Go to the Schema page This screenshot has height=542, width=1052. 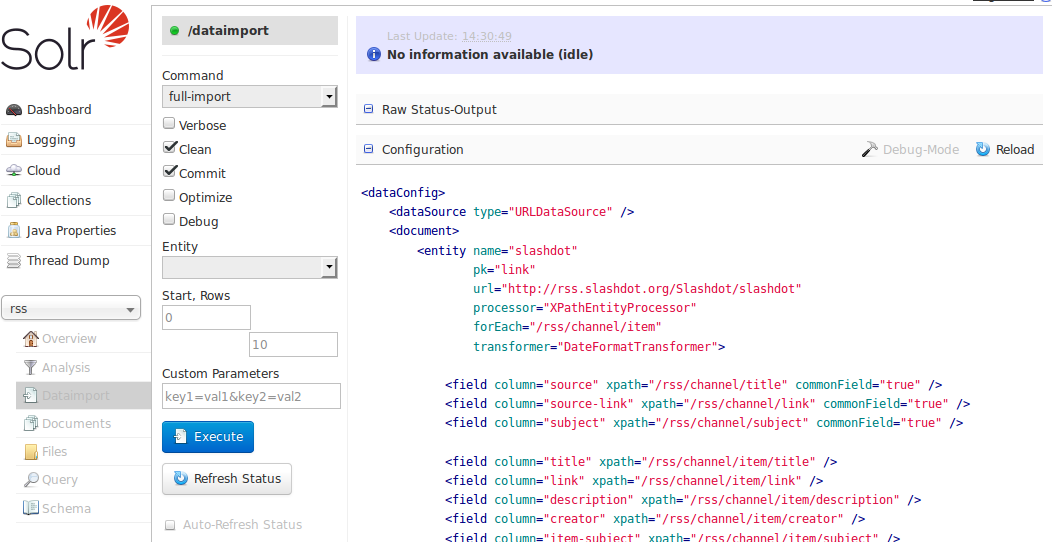pos(65,509)
